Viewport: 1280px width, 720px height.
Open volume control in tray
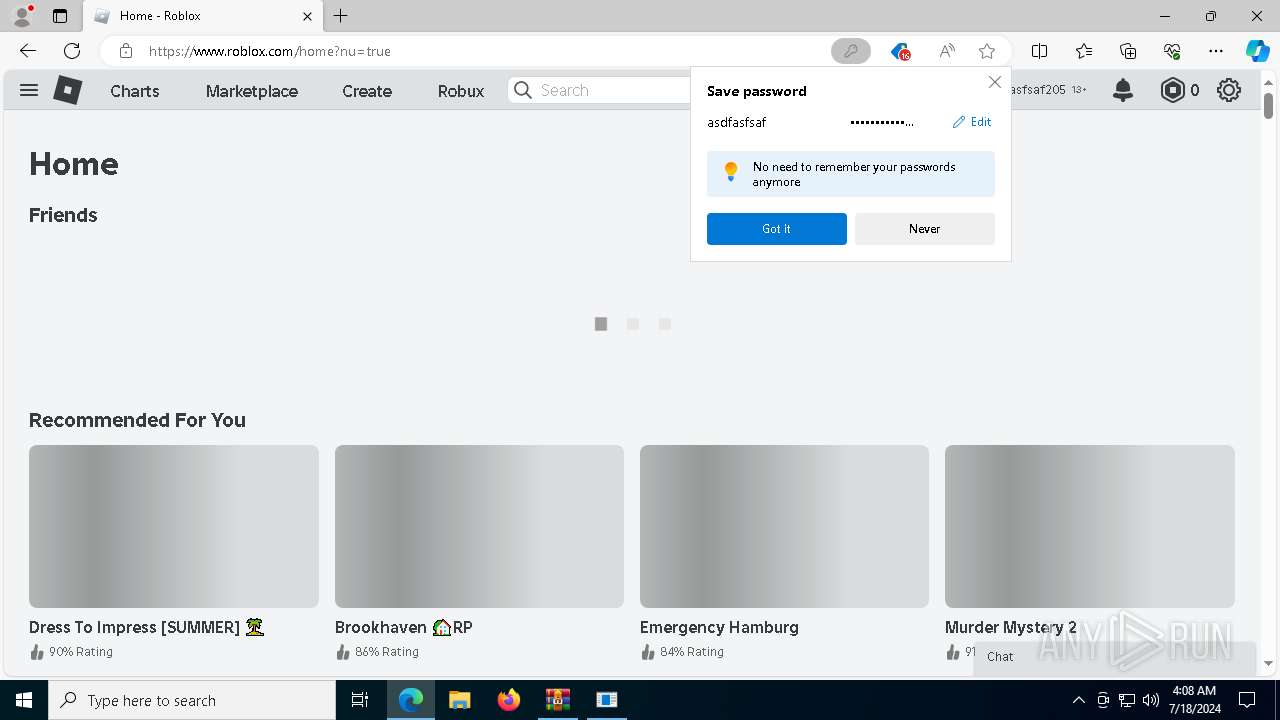click(x=1151, y=700)
